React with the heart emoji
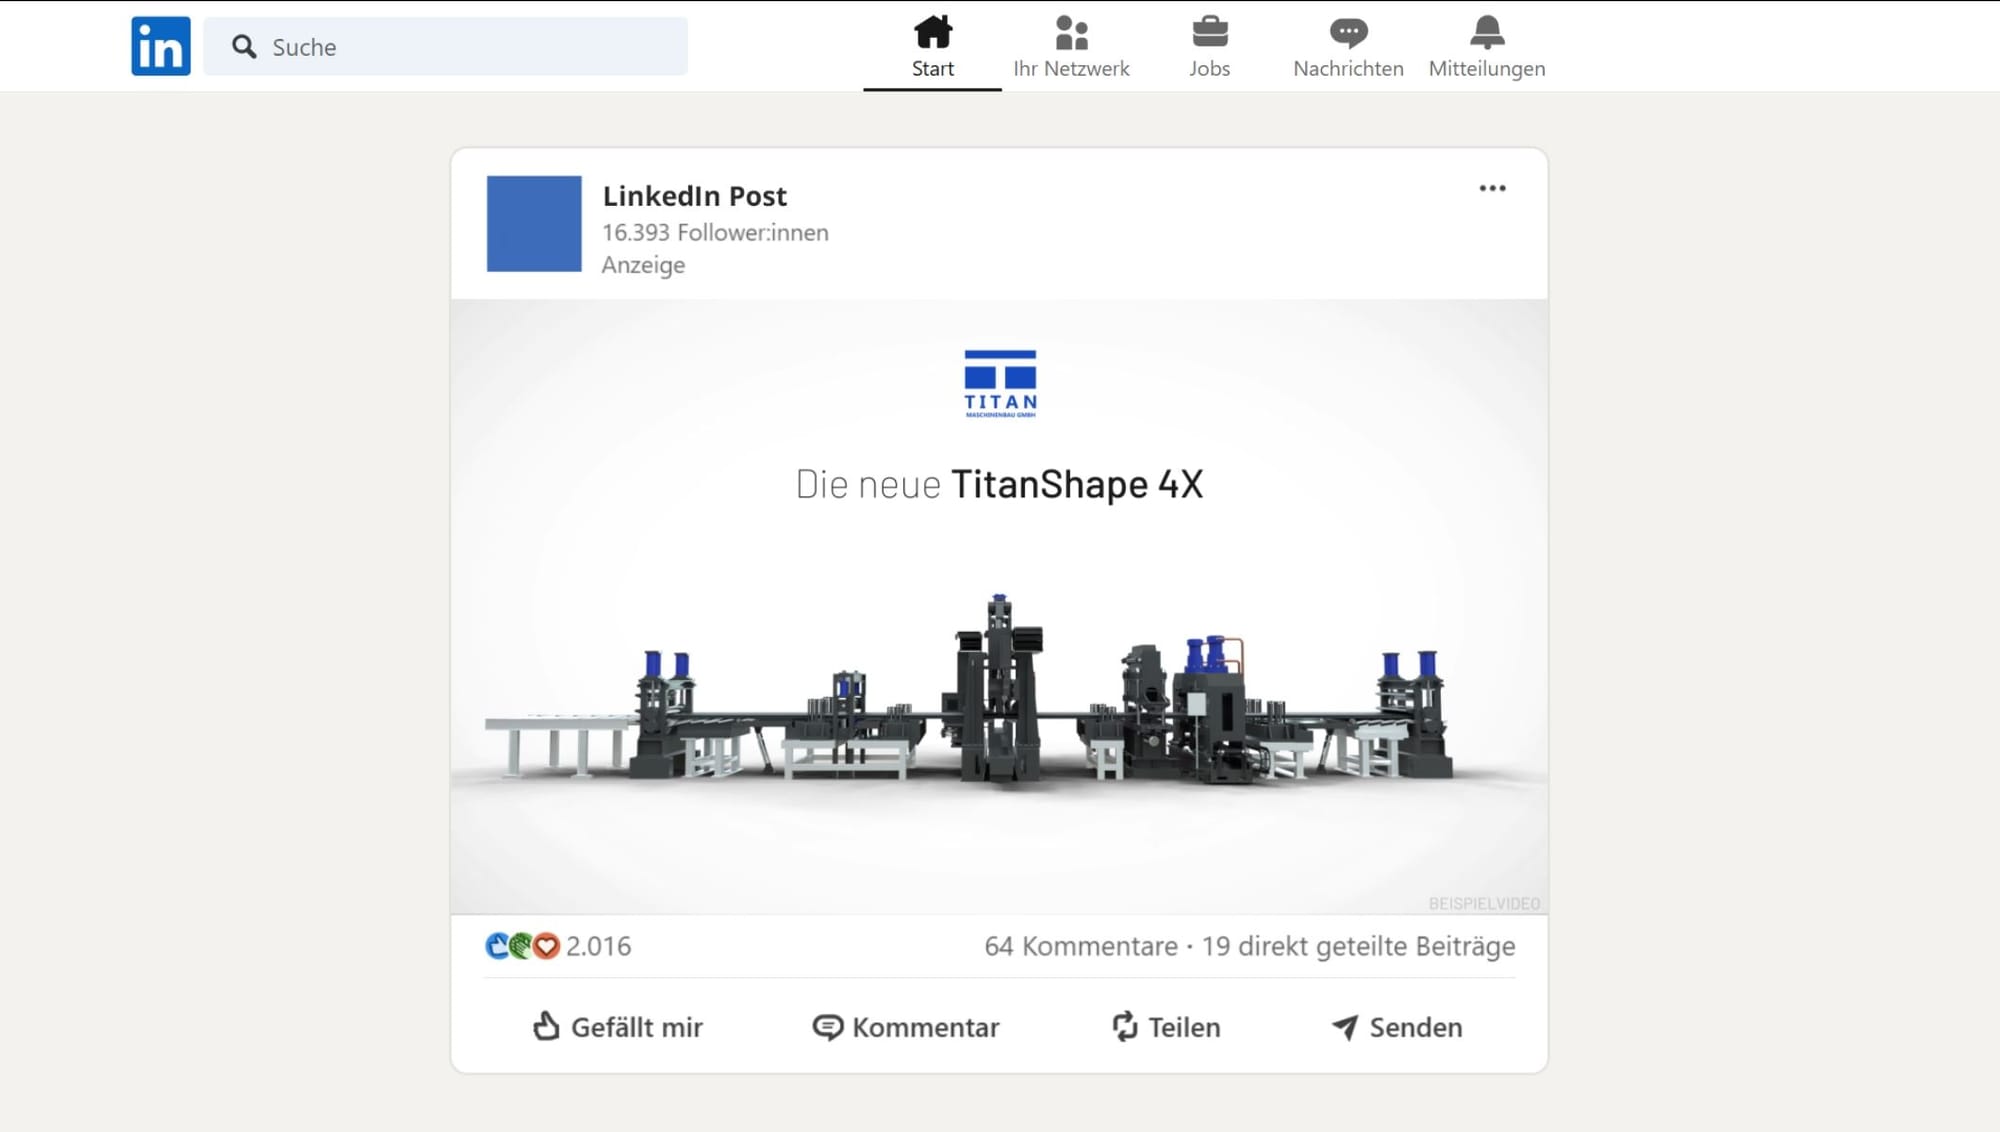The width and height of the screenshot is (2000, 1132). [548, 945]
